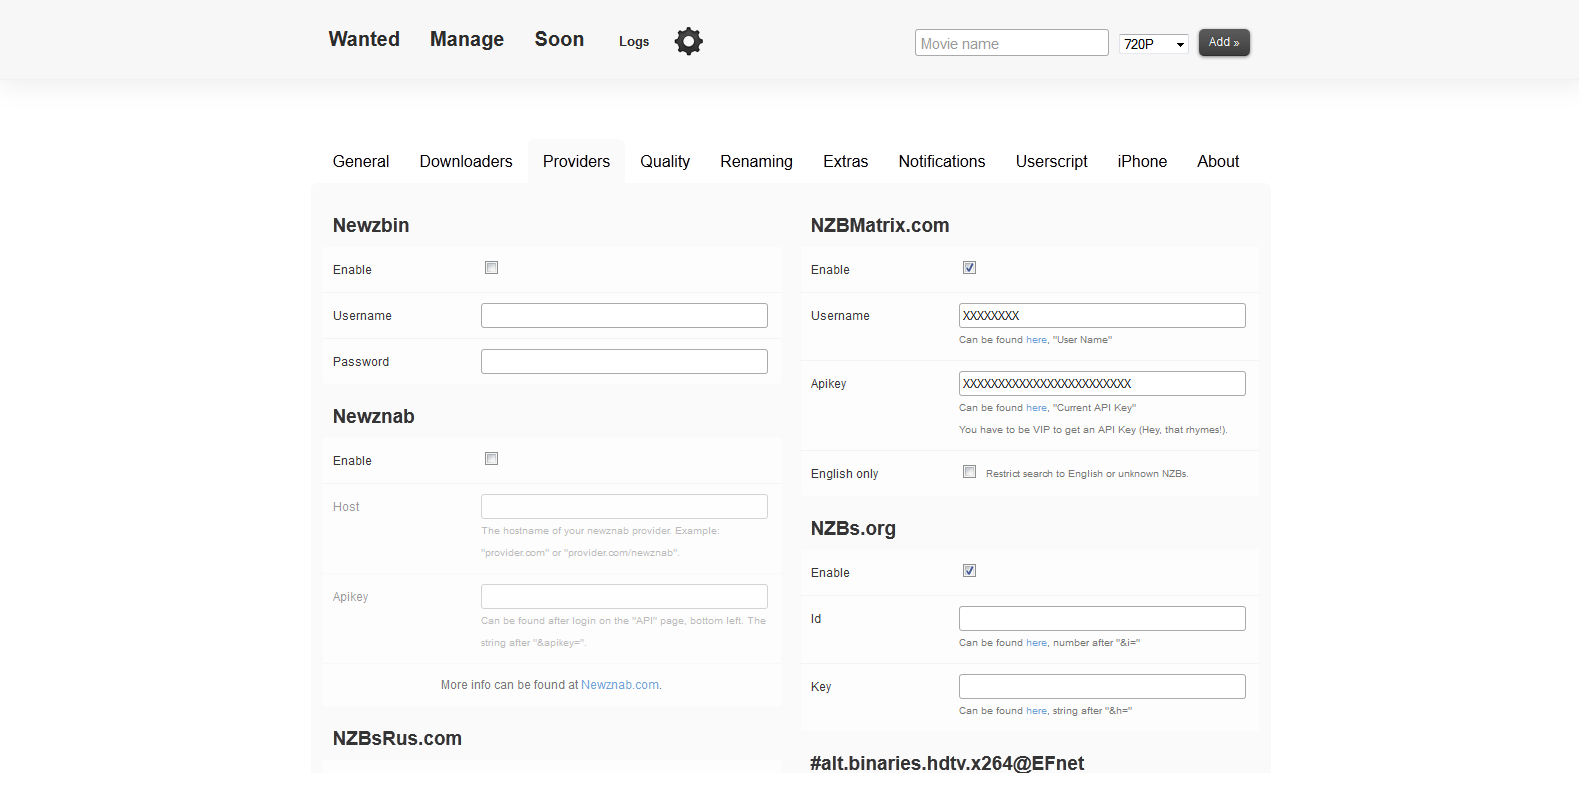
Task: Click the NZBs.org section heading
Action: pyautogui.click(x=853, y=528)
